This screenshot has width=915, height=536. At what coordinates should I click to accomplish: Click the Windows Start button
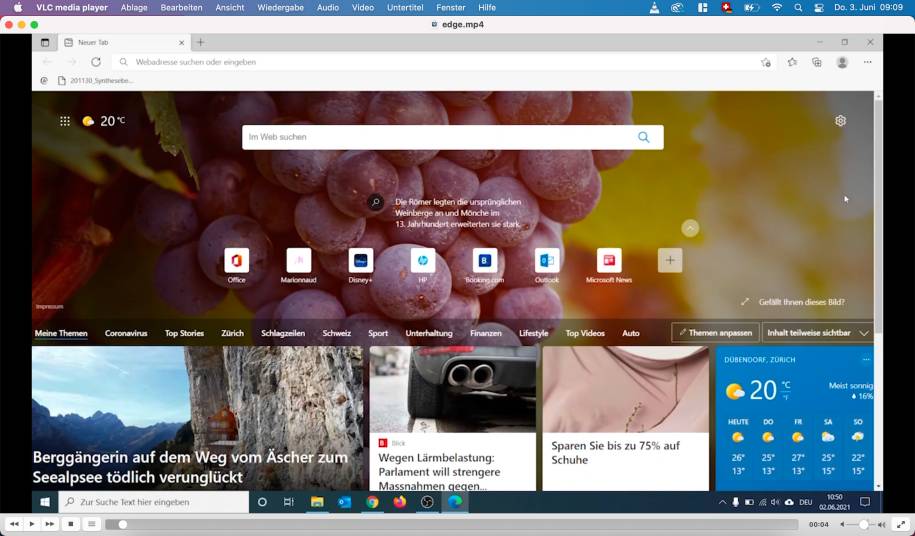coord(45,502)
